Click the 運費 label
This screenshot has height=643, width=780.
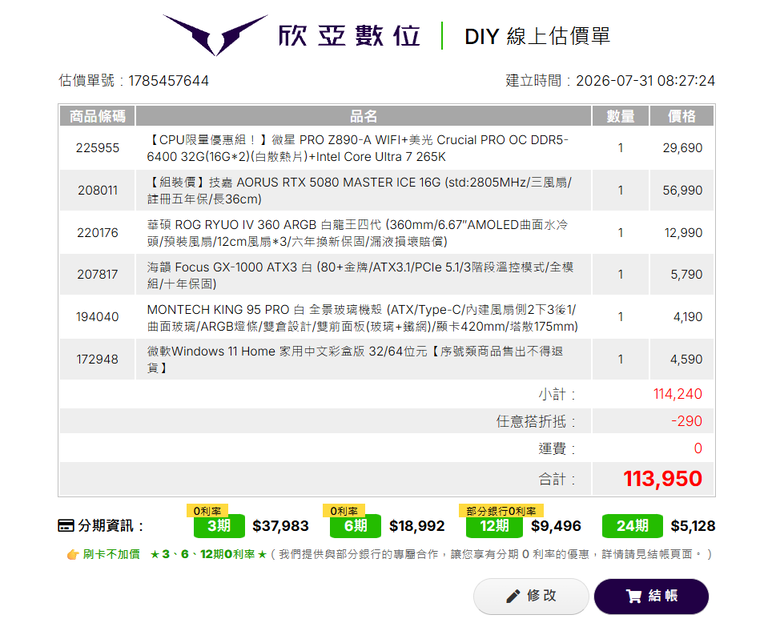point(557,449)
